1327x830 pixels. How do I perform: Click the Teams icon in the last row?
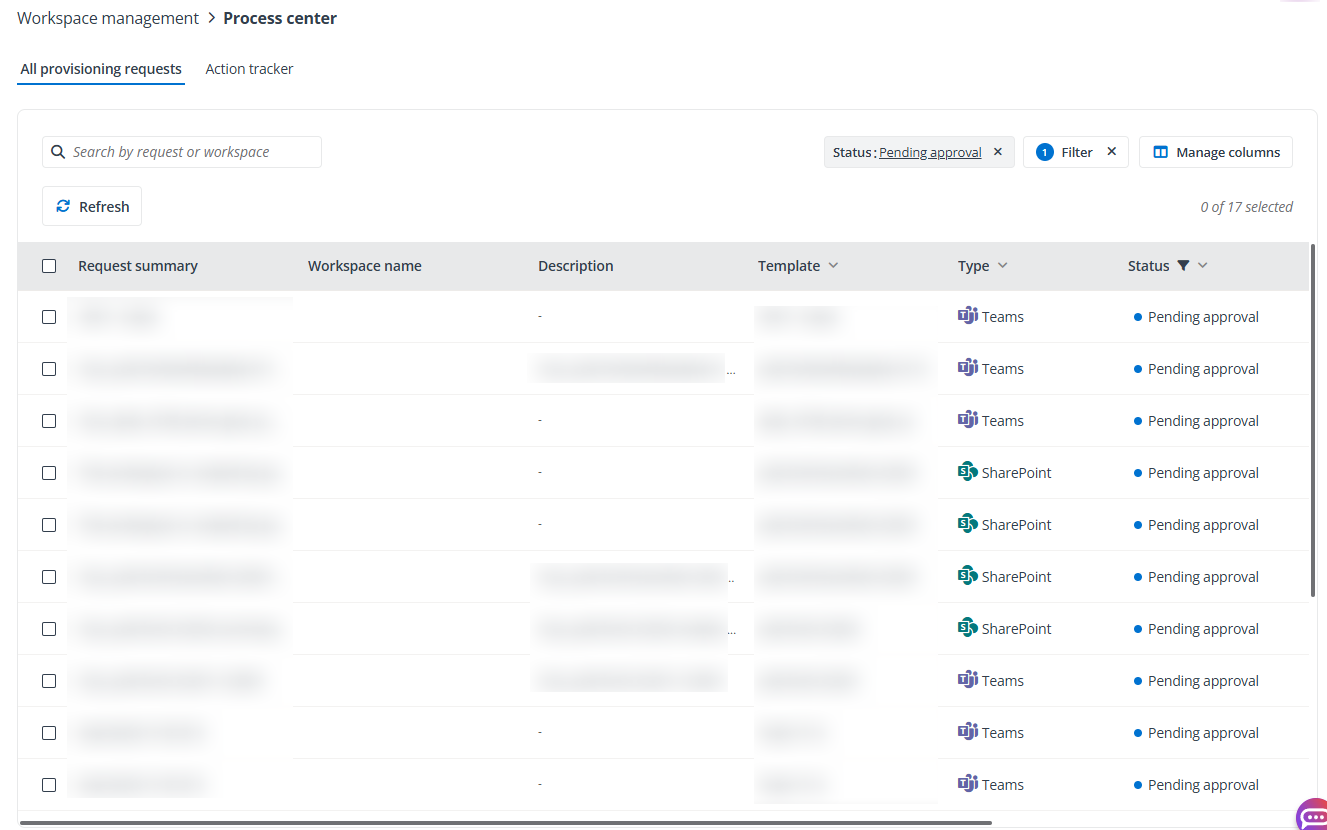tap(968, 784)
